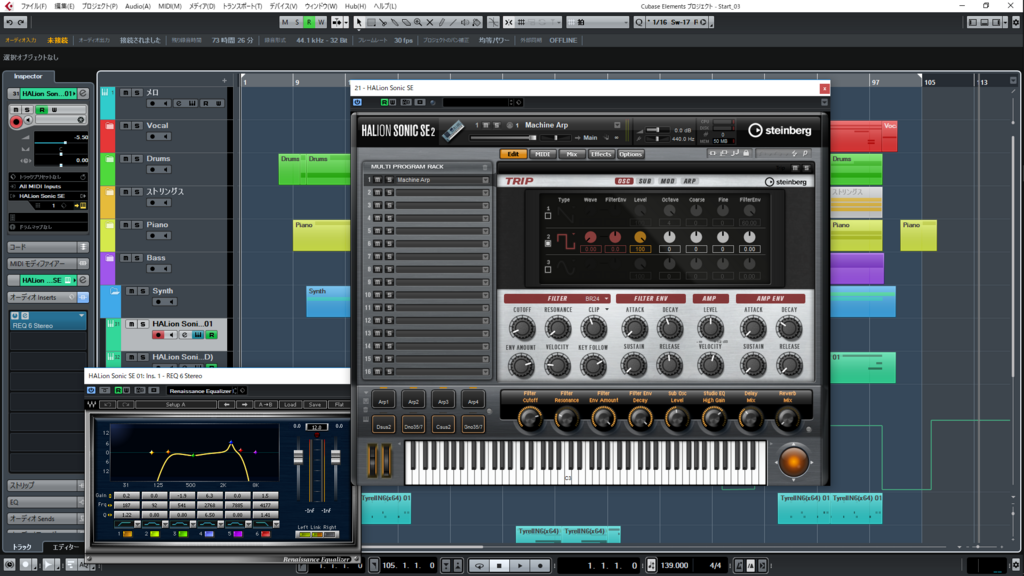Screen dimensions: 1024x576
Task: Click the edit-instrument icon in Inspector header
Action: (x=83, y=93)
